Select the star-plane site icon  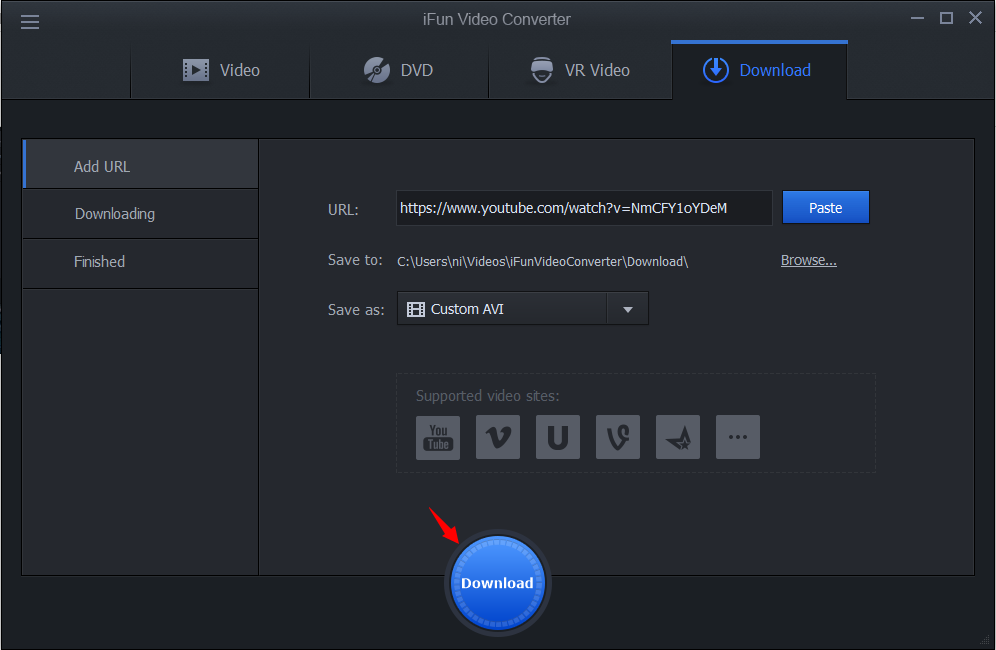click(x=678, y=437)
